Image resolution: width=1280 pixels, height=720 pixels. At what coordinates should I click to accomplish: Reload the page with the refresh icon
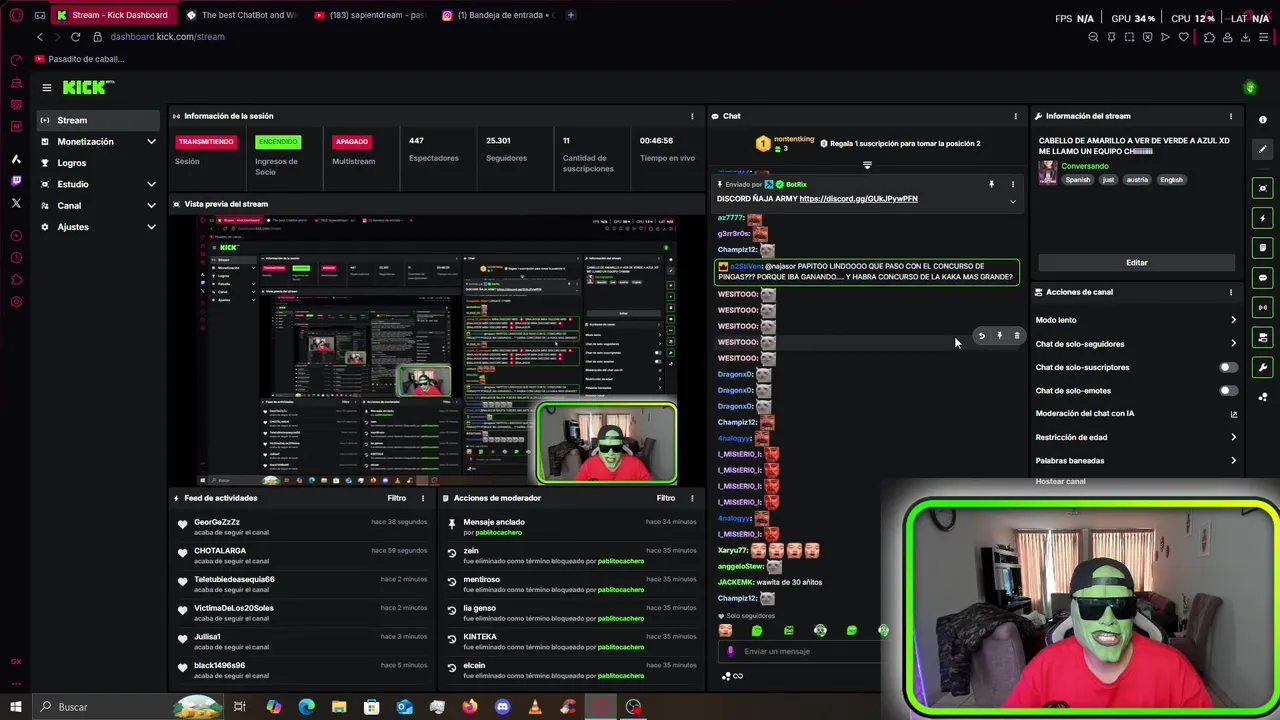(75, 37)
